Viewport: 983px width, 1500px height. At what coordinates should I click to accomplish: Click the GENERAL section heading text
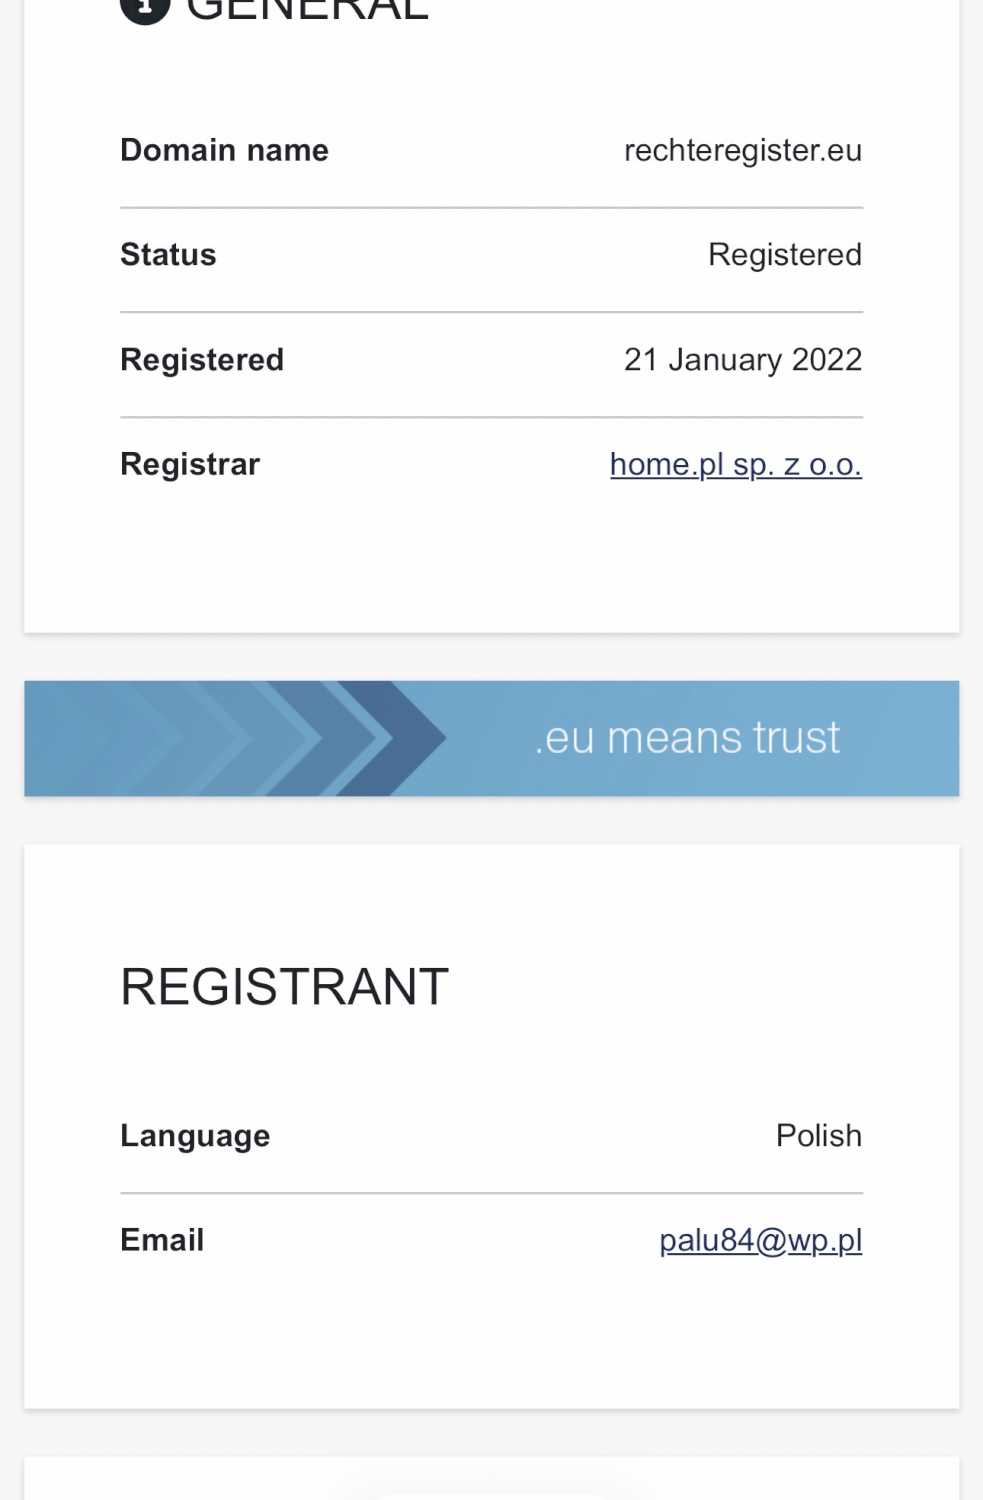click(x=307, y=10)
